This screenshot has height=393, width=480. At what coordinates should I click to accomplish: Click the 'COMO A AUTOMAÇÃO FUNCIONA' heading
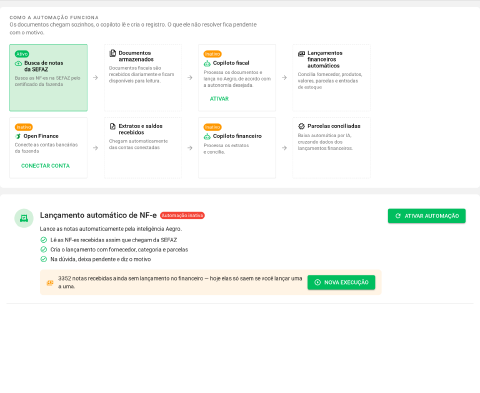pos(54,17)
